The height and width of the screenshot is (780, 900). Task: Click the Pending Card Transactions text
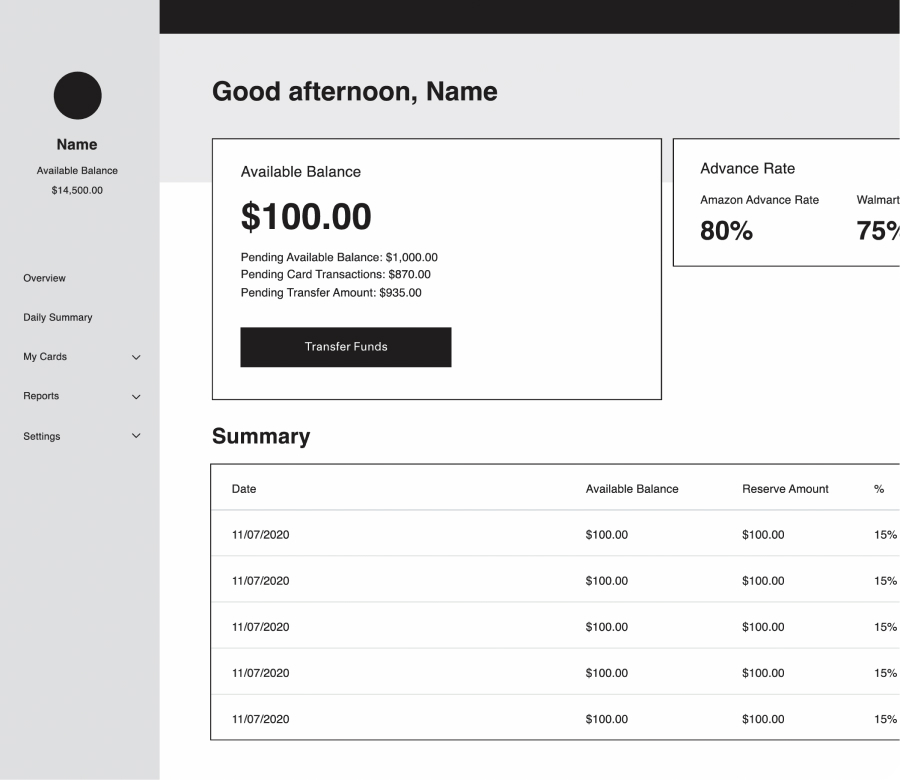point(335,274)
